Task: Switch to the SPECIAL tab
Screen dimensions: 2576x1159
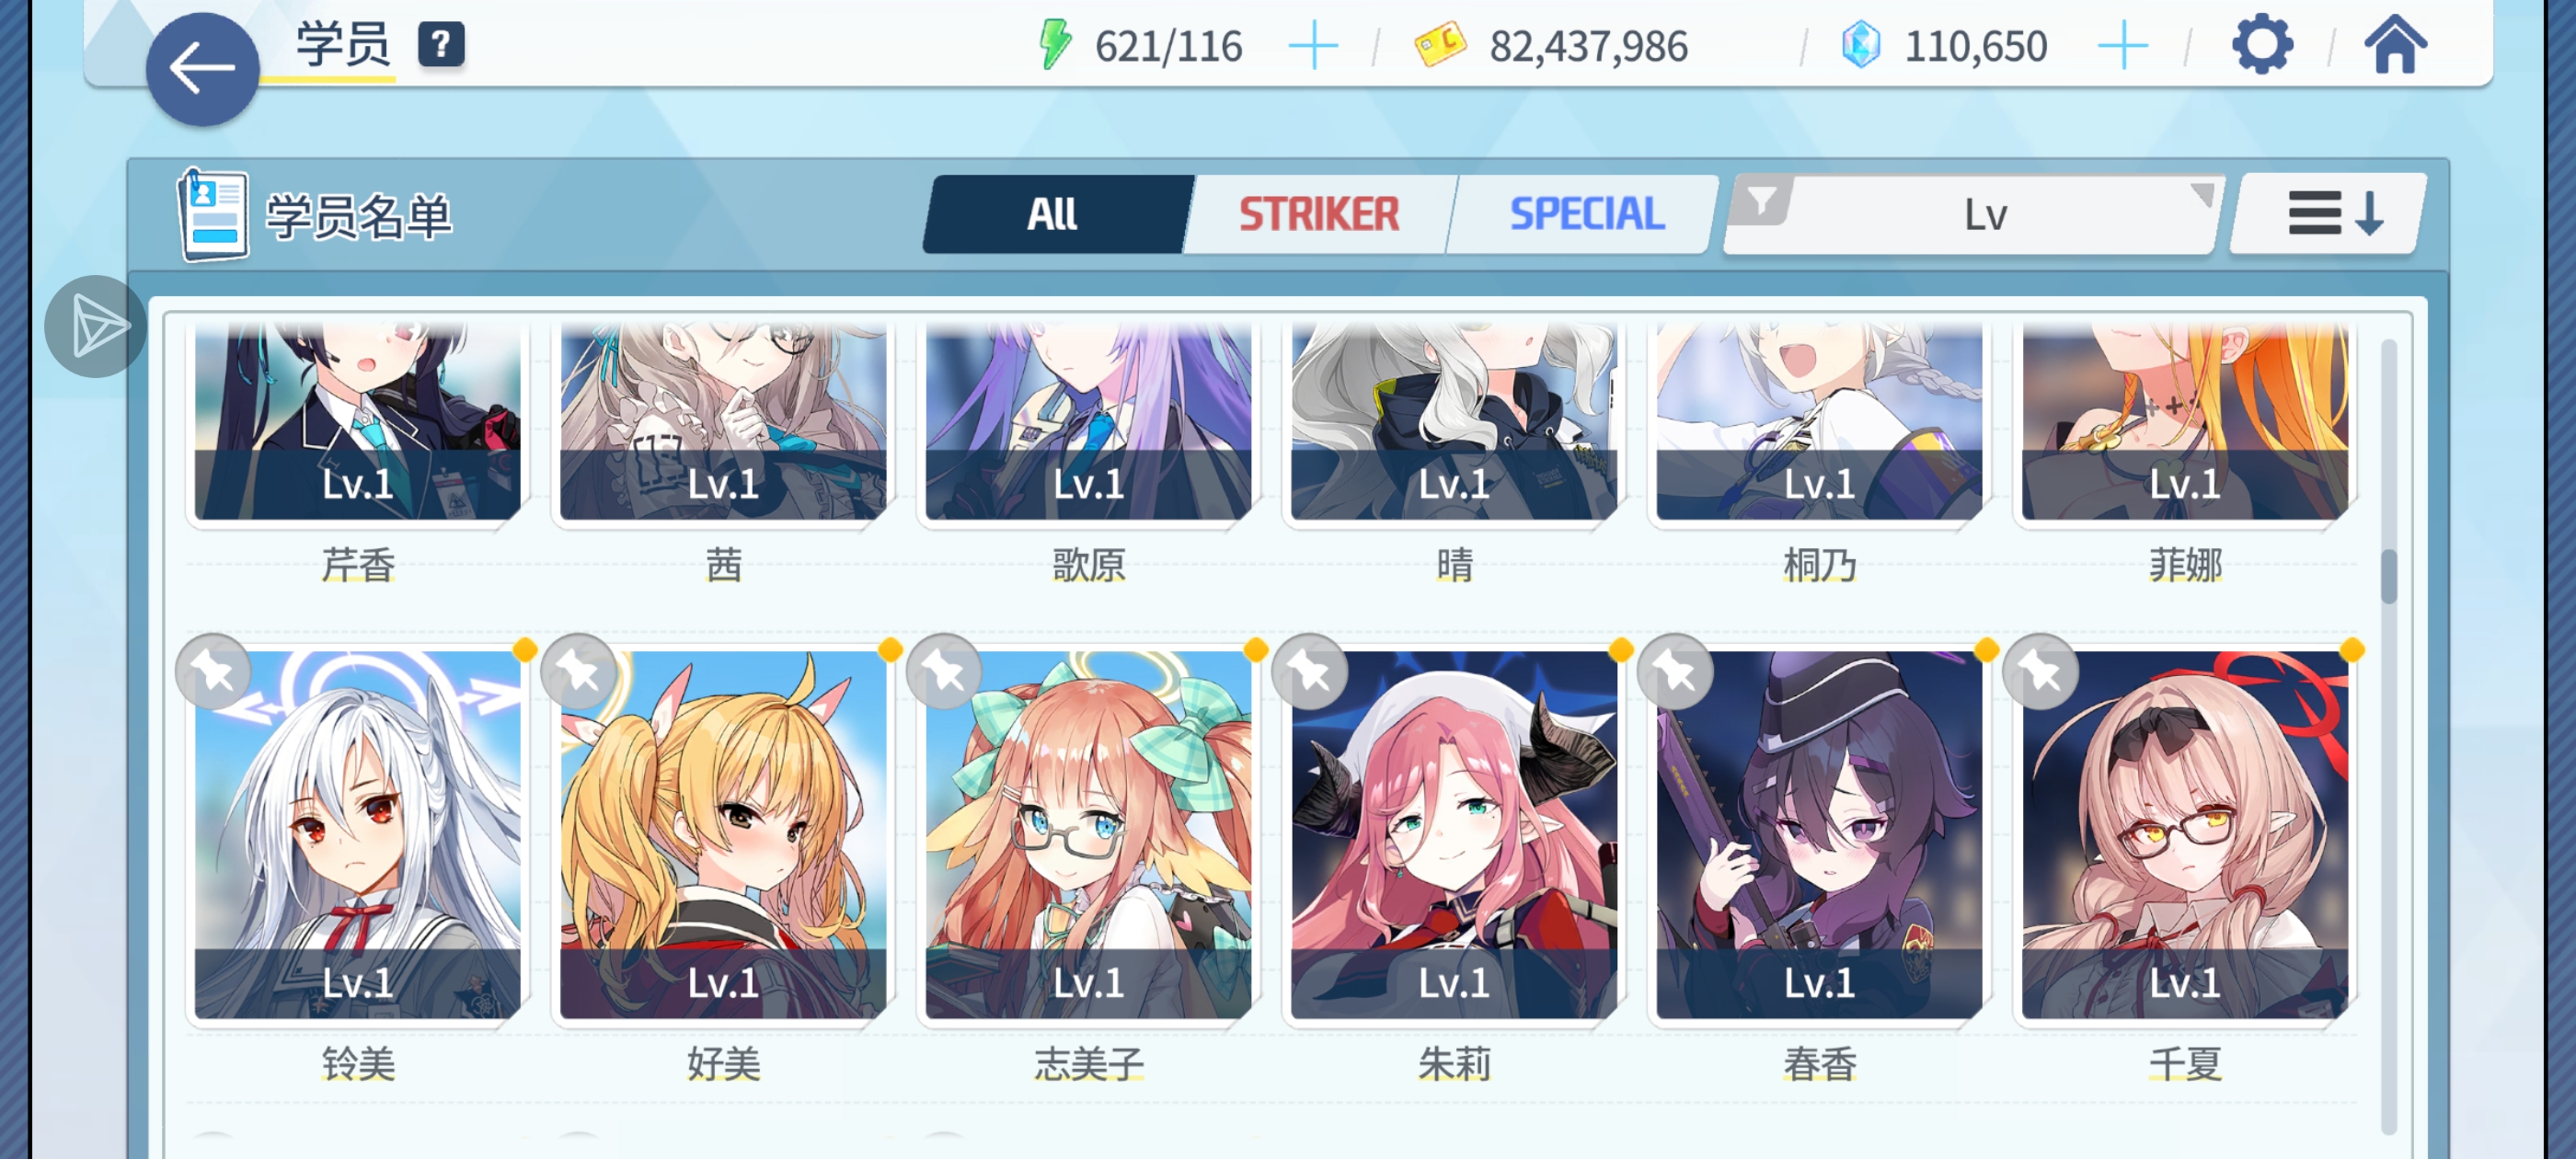Action: click(x=1587, y=214)
